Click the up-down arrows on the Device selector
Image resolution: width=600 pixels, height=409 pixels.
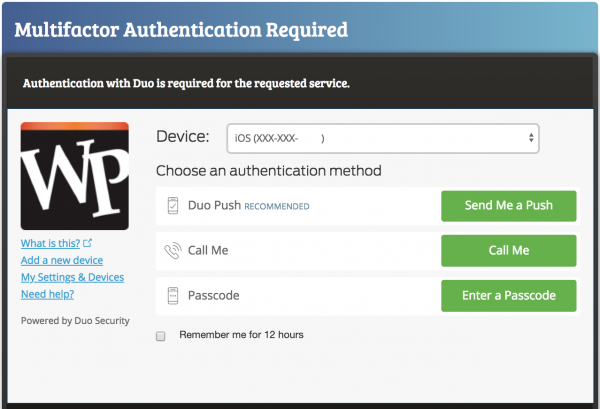pos(530,138)
